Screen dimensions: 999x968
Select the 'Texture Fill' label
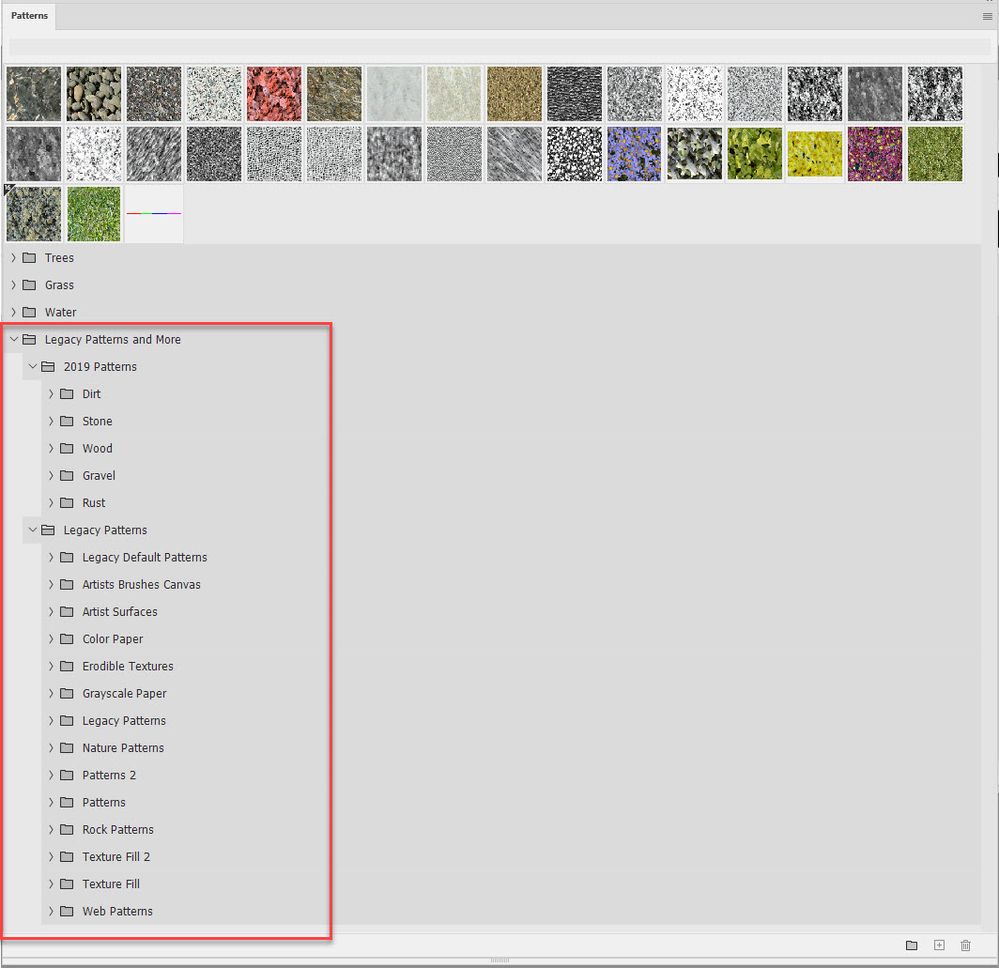coord(111,884)
